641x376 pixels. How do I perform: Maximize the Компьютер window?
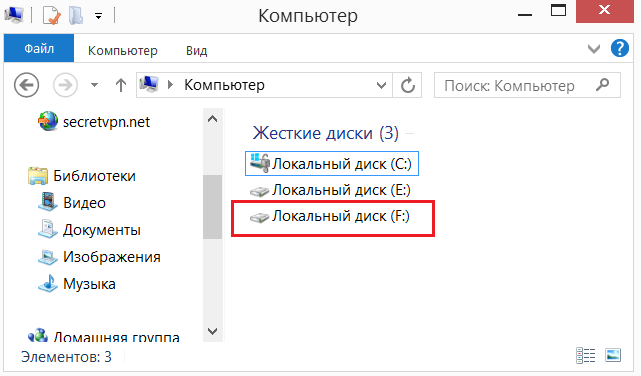pyautogui.click(x=558, y=11)
